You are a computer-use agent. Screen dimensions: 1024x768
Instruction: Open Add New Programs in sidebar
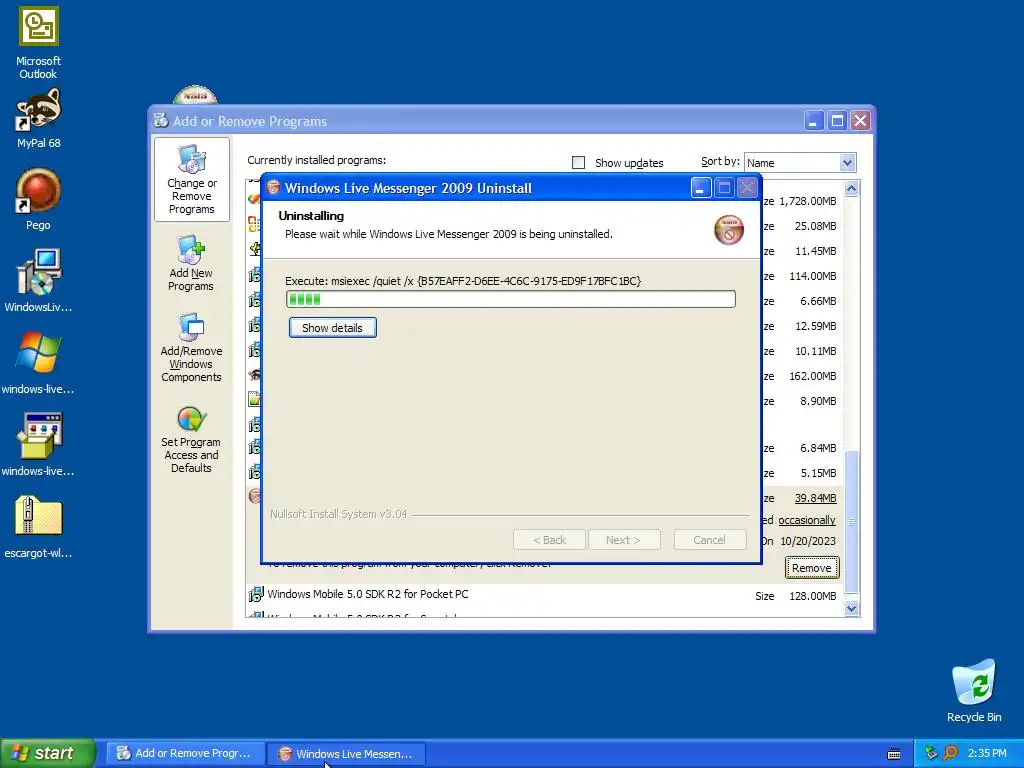[191, 264]
